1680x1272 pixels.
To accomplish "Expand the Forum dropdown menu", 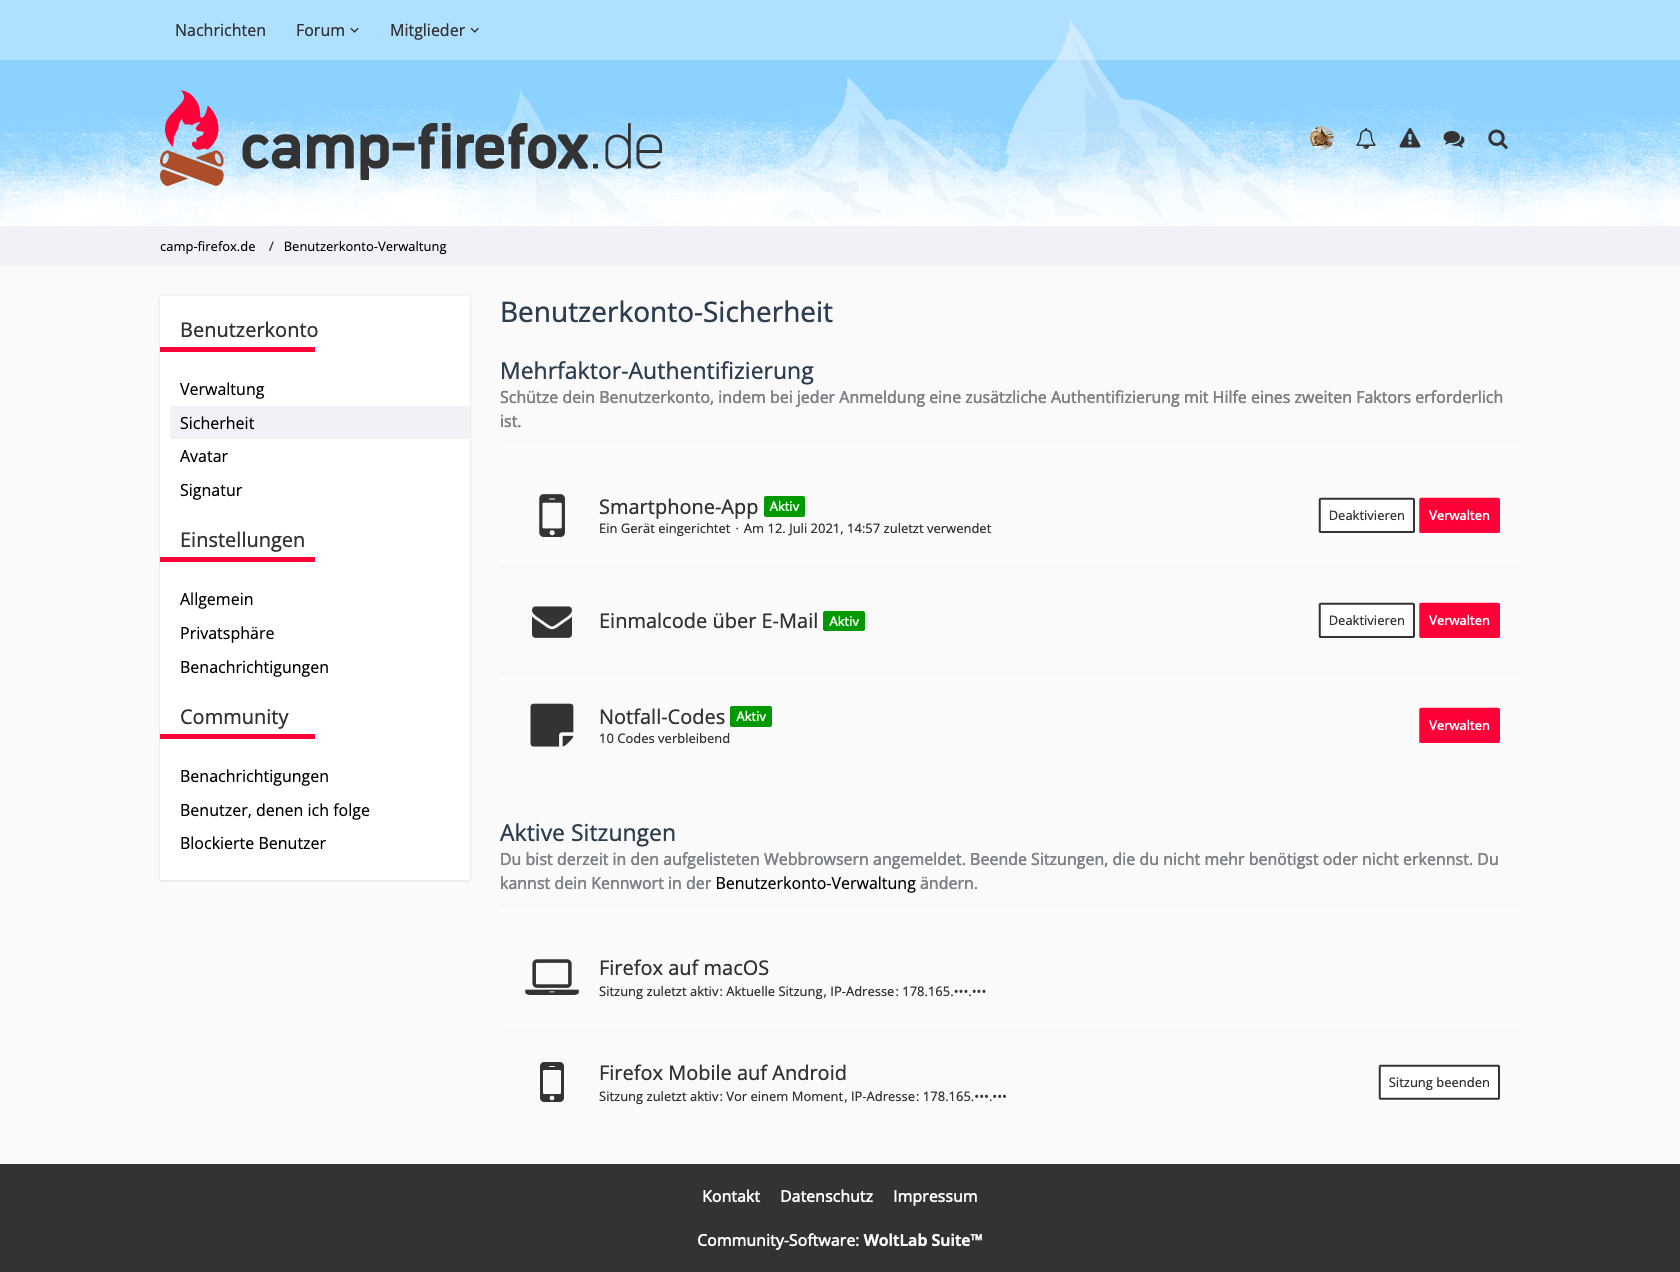I will 327,30.
